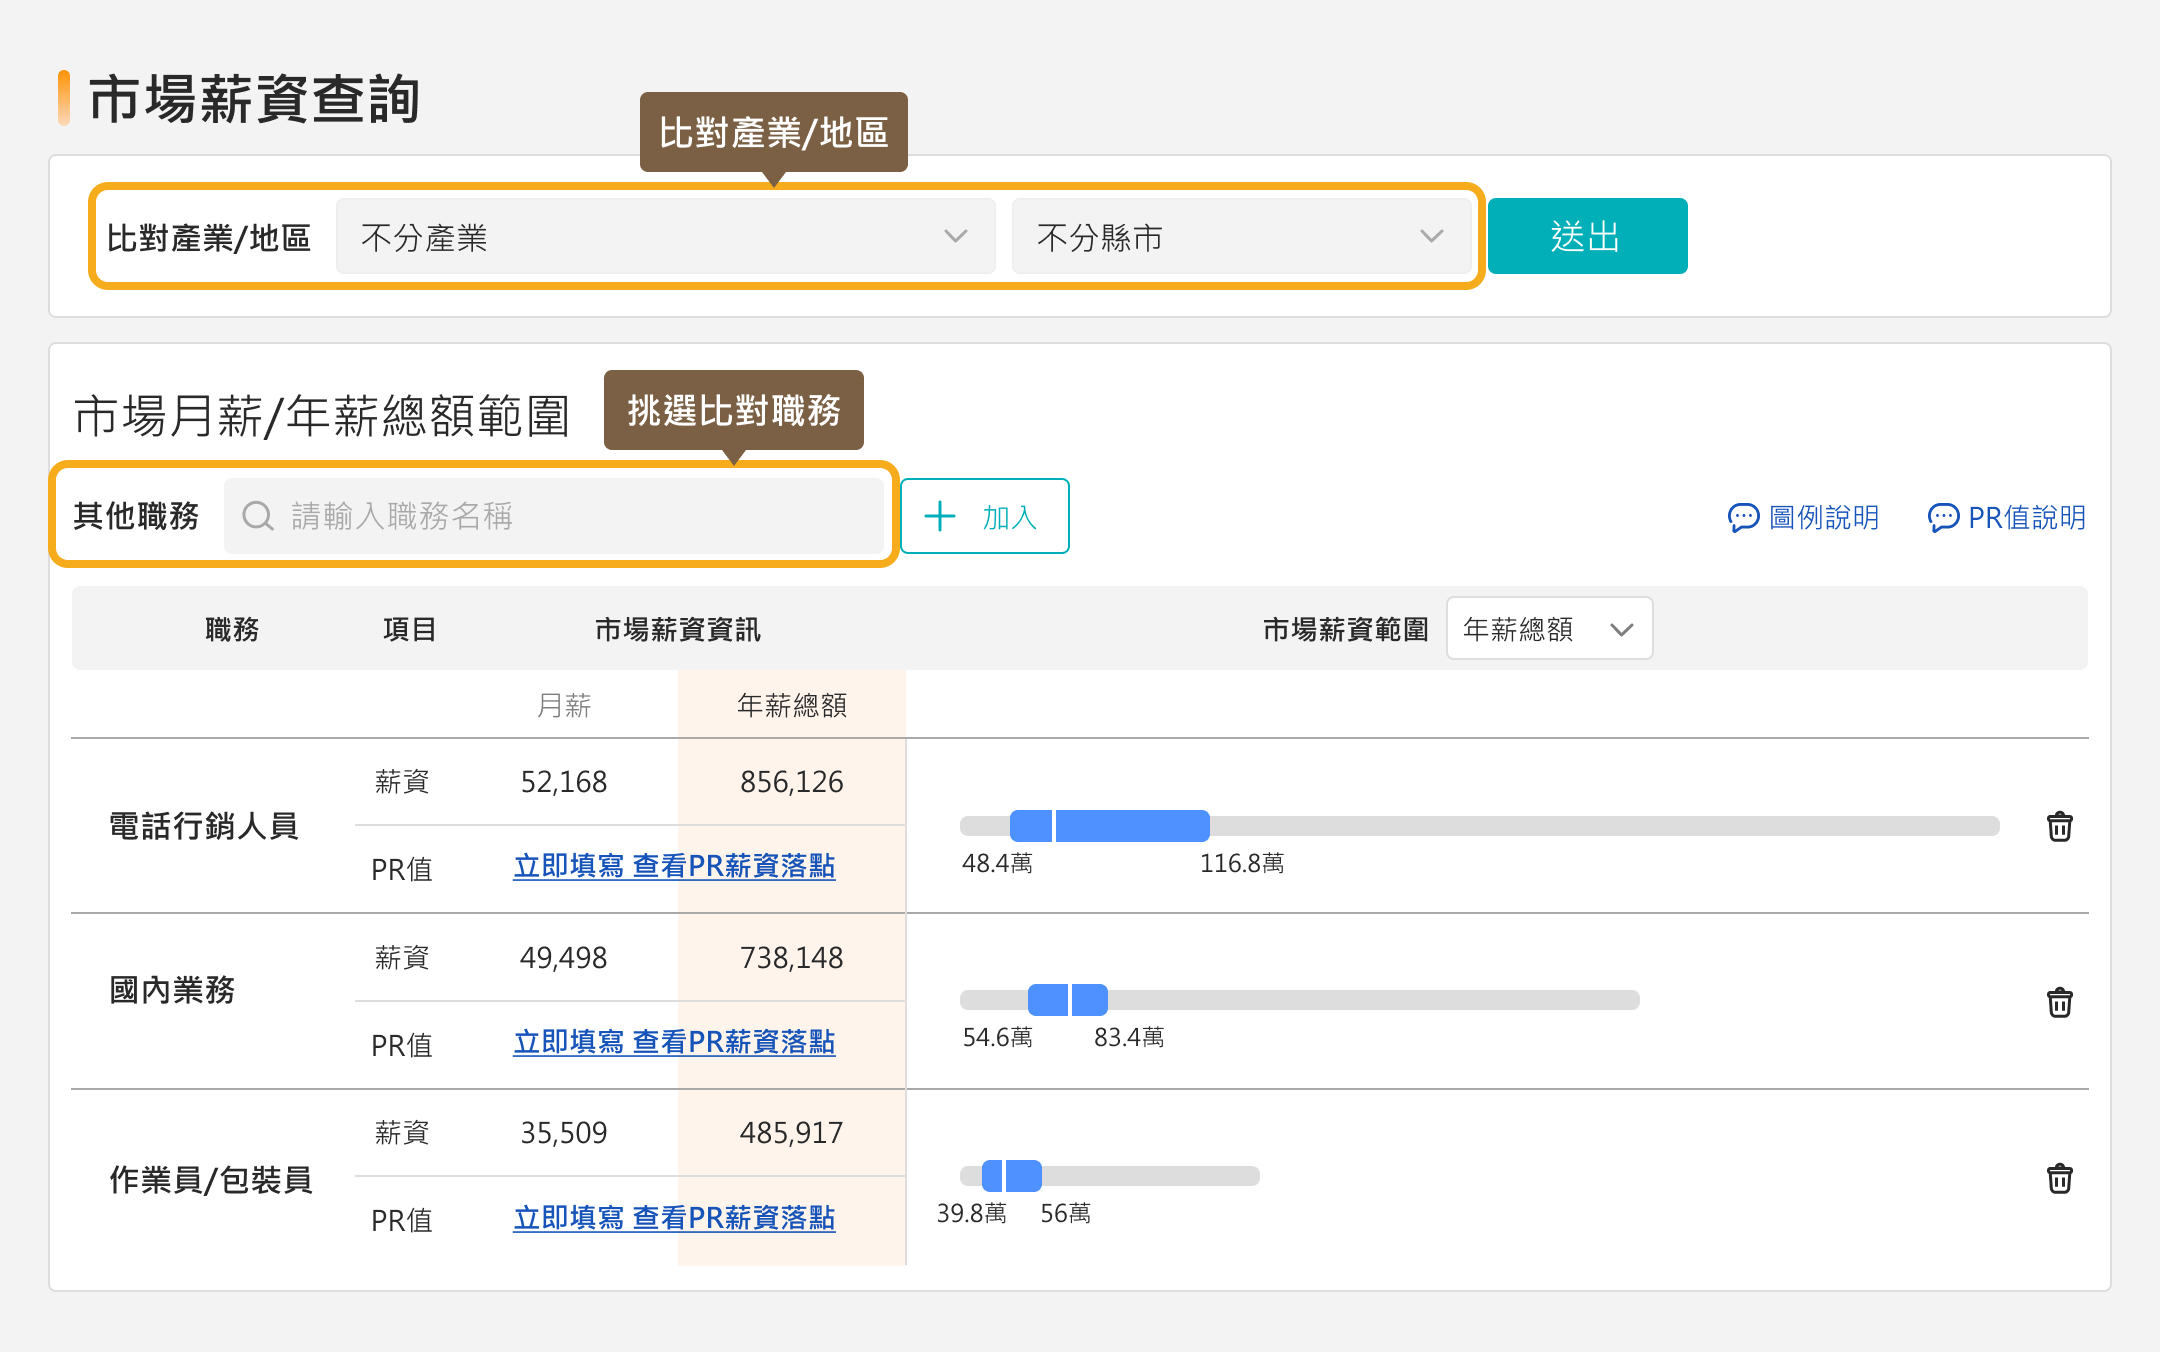Click the 56萬 range upper label
The width and height of the screenshot is (2160, 1352).
1065,1213
